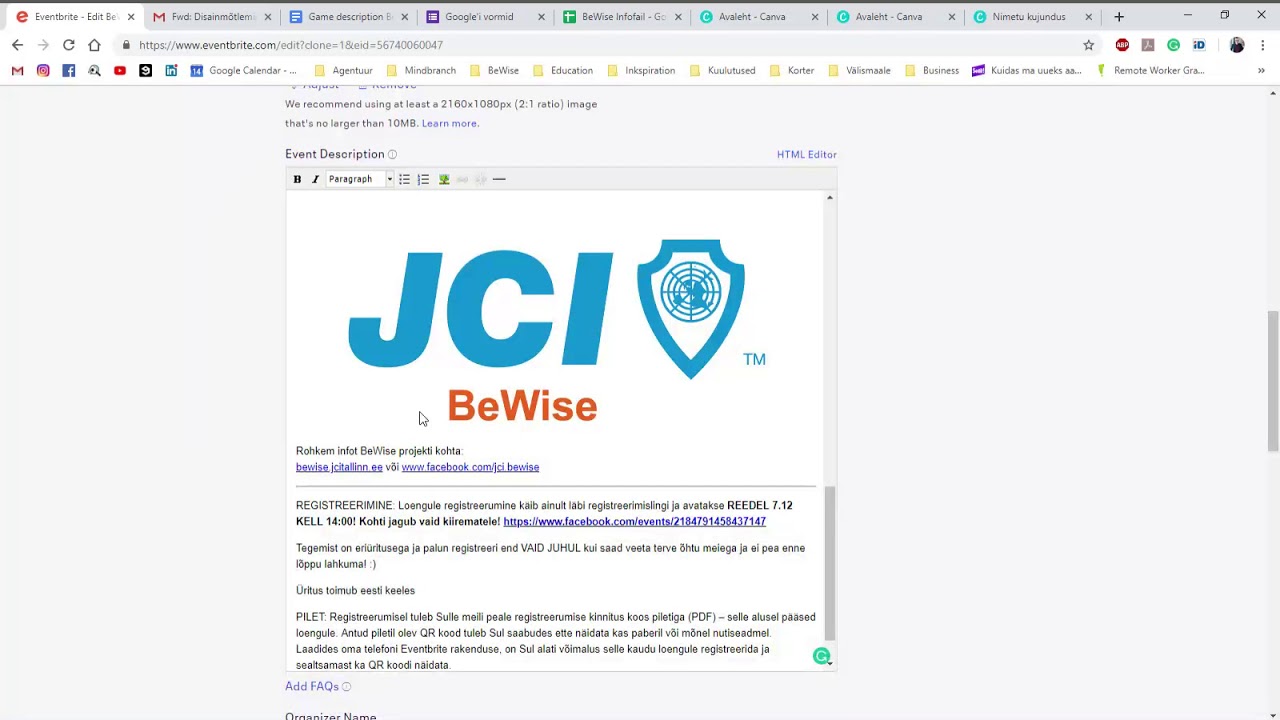This screenshot has height=720, width=1280.
Task: Click Add FAQs
Action: pyautogui.click(x=311, y=686)
